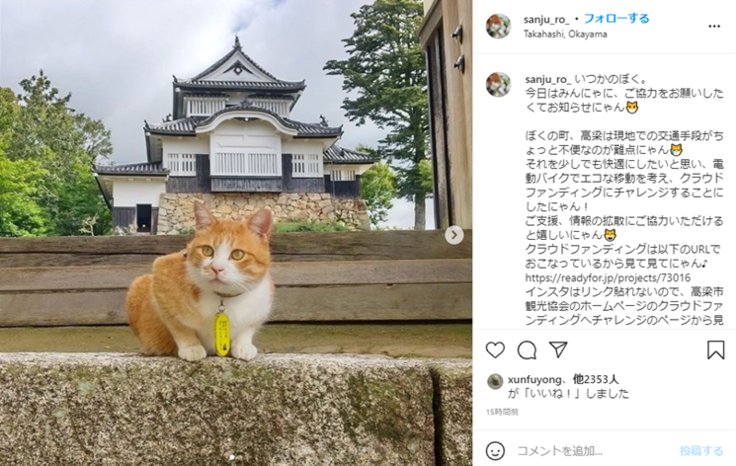736x466 pixels.
Task: Follow sanju_ro_ with フォローする
Action: tap(616, 19)
